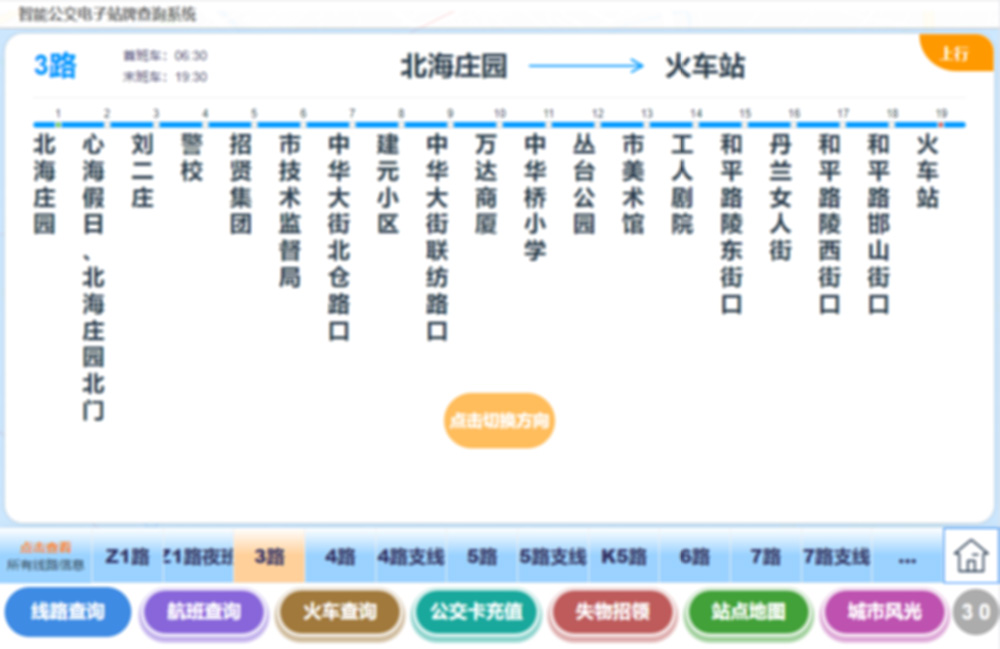Screen dimensions: 1000x649
Task: Select the 4路 route tab
Action: coord(341,557)
